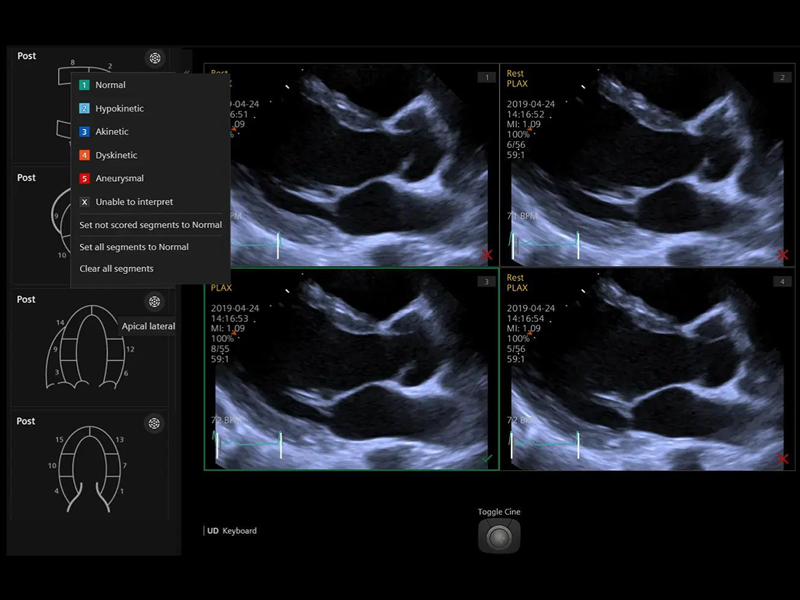Image resolution: width=800 pixels, height=600 pixels.
Task: Select the light blue Hypokinetic score
Action: click(x=118, y=108)
